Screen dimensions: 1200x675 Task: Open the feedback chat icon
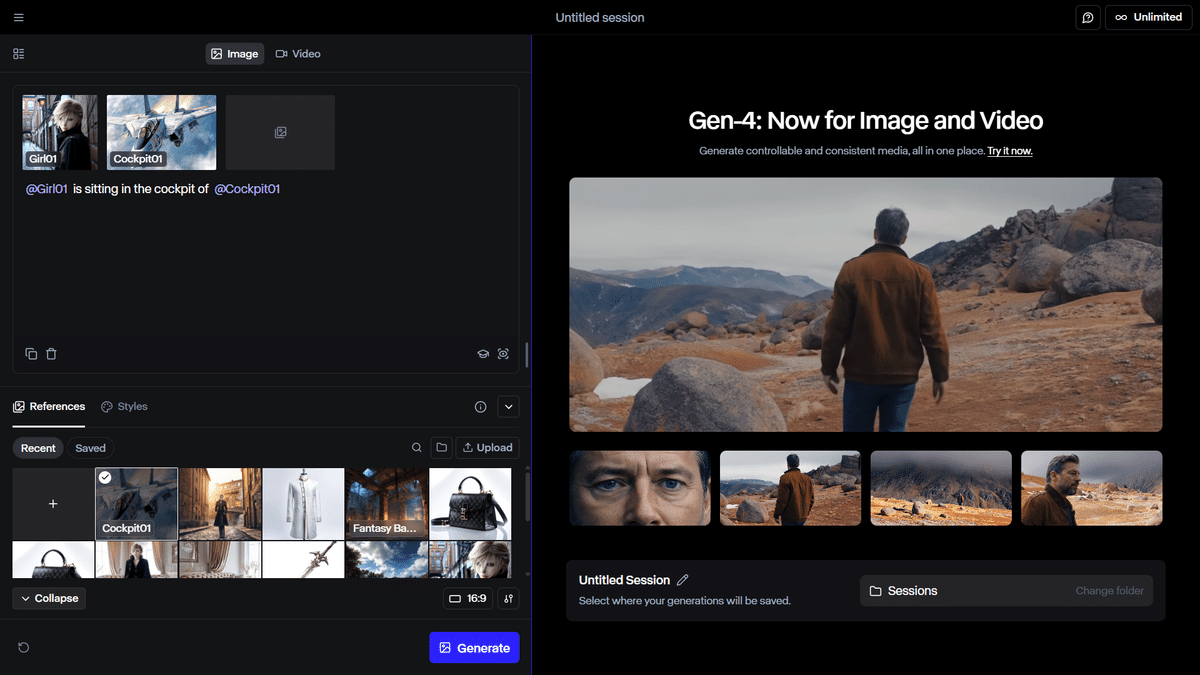pyautogui.click(x=1087, y=17)
